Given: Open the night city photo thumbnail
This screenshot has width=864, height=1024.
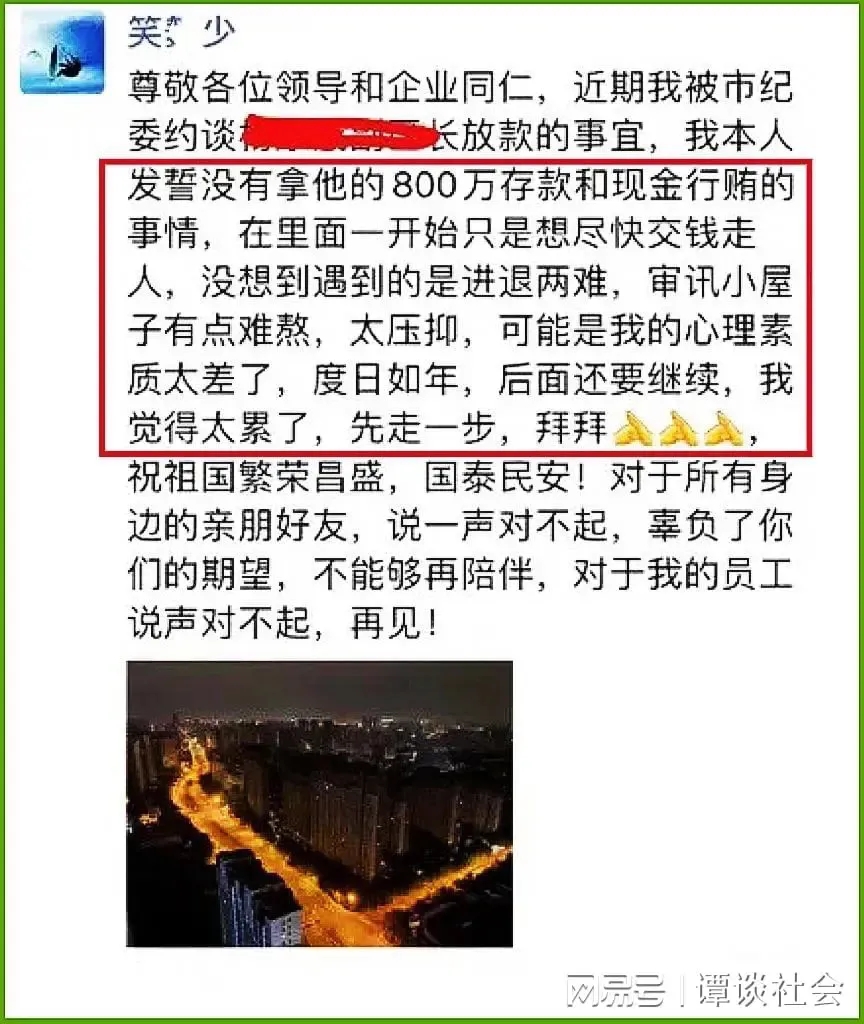Looking at the screenshot, I should pos(319,803).
